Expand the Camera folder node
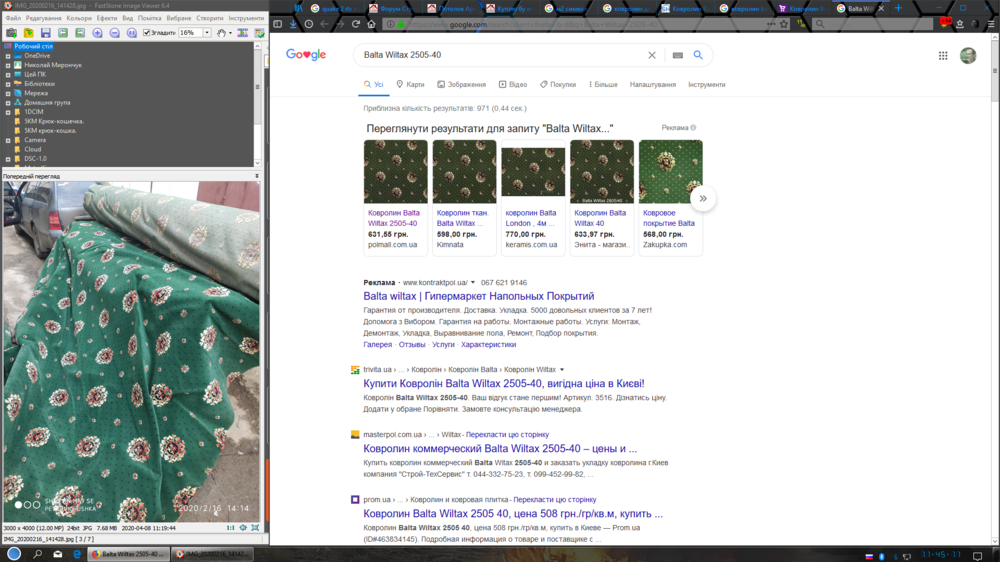The height and width of the screenshot is (562, 1000). (8, 140)
